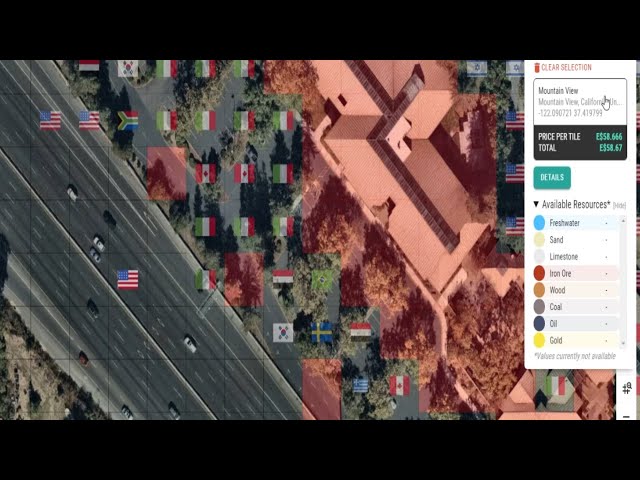Select the Freshwater blue swatch
The image size is (640, 480).
click(539, 222)
